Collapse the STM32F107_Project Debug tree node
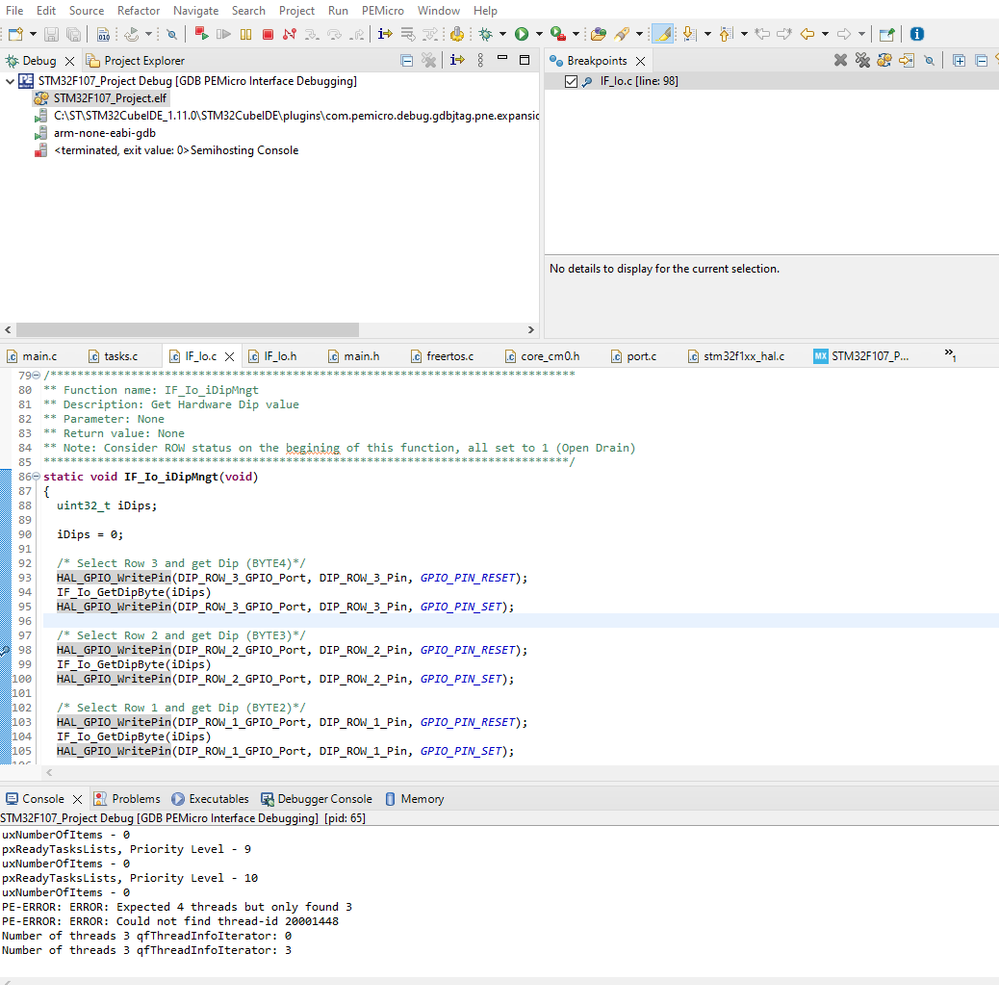Viewport: 999px width, 985px height. coord(10,81)
